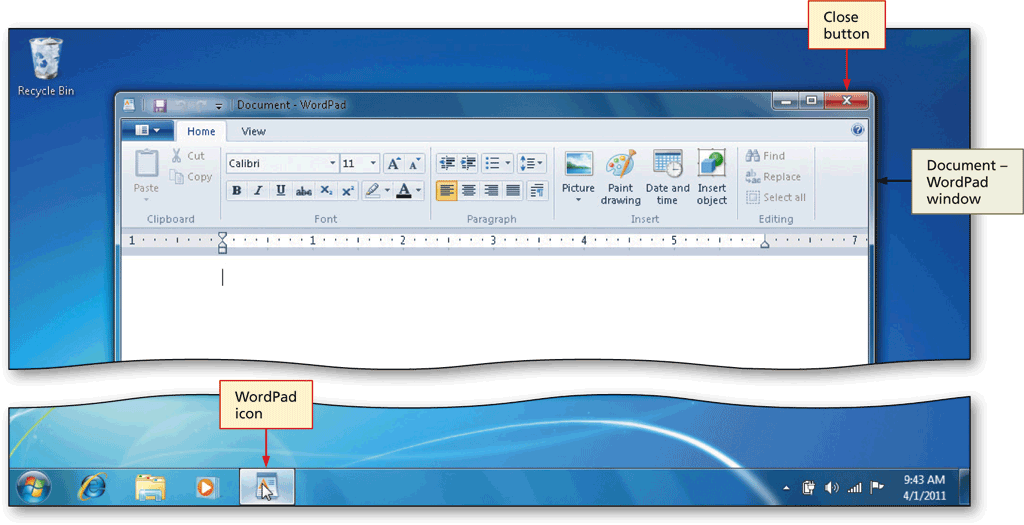
Task: Insert Date and time
Action: pyautogui.click(x=667, y=177)
